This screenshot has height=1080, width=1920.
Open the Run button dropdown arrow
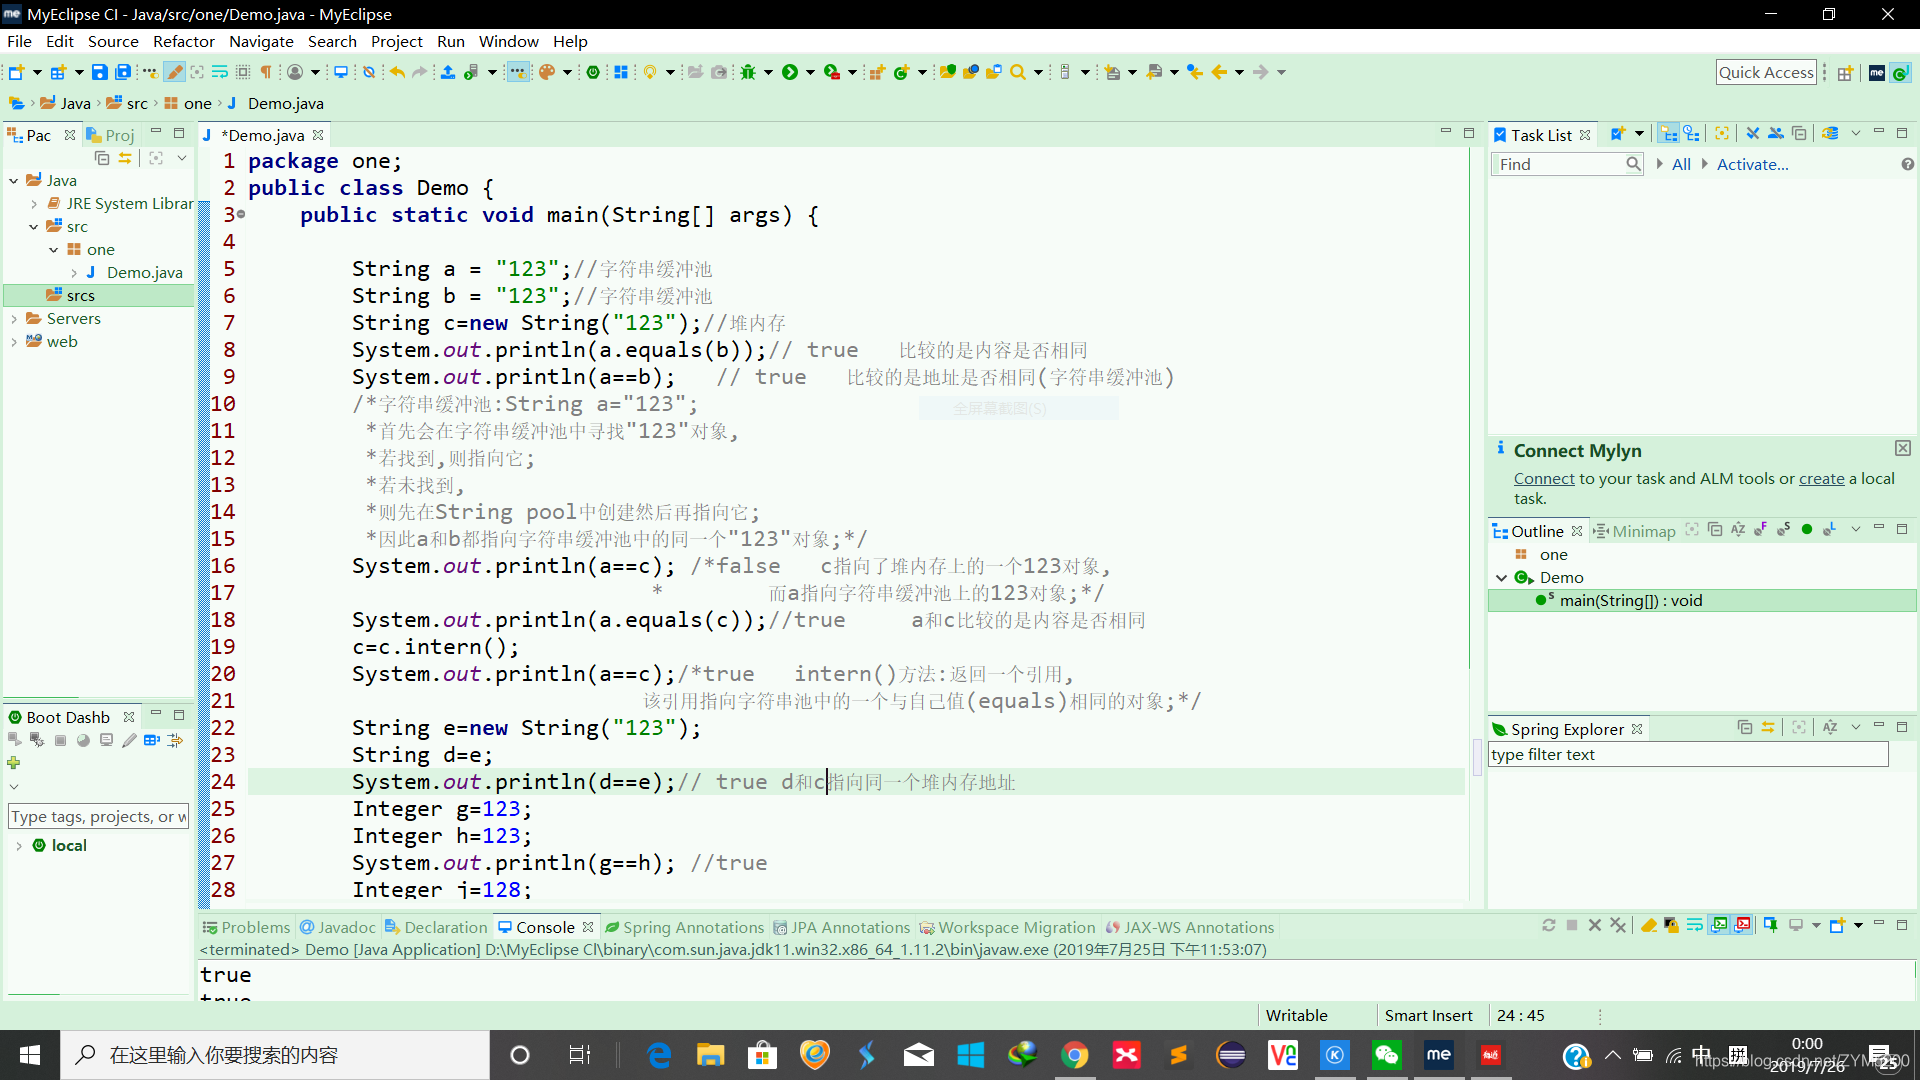click(810, 72)
